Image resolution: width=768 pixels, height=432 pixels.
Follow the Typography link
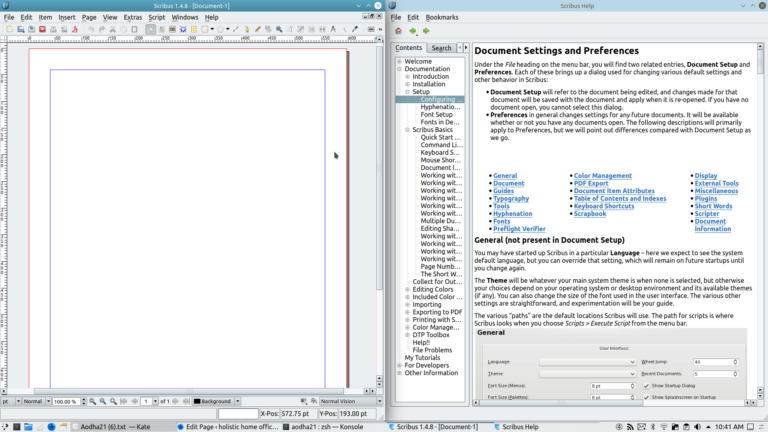point(511,198)
